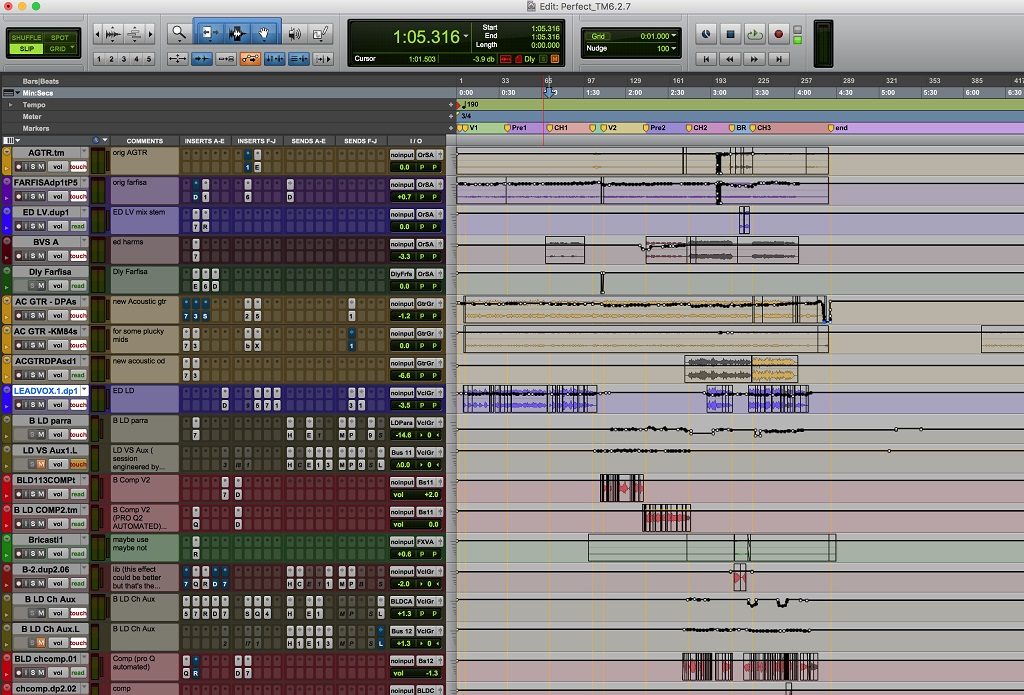Click the Markers ruler label
Viewport: 1024px width, 695px height.
(x=36, y=128)
